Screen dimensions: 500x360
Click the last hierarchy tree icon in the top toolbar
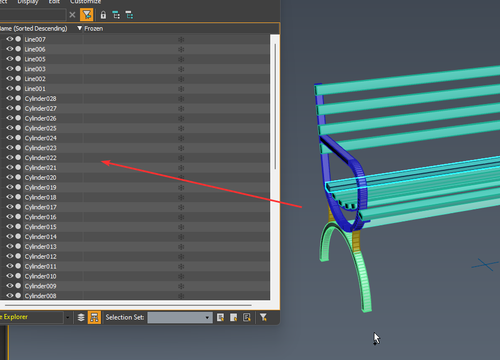pyautogui.click(x=129, y=15)
